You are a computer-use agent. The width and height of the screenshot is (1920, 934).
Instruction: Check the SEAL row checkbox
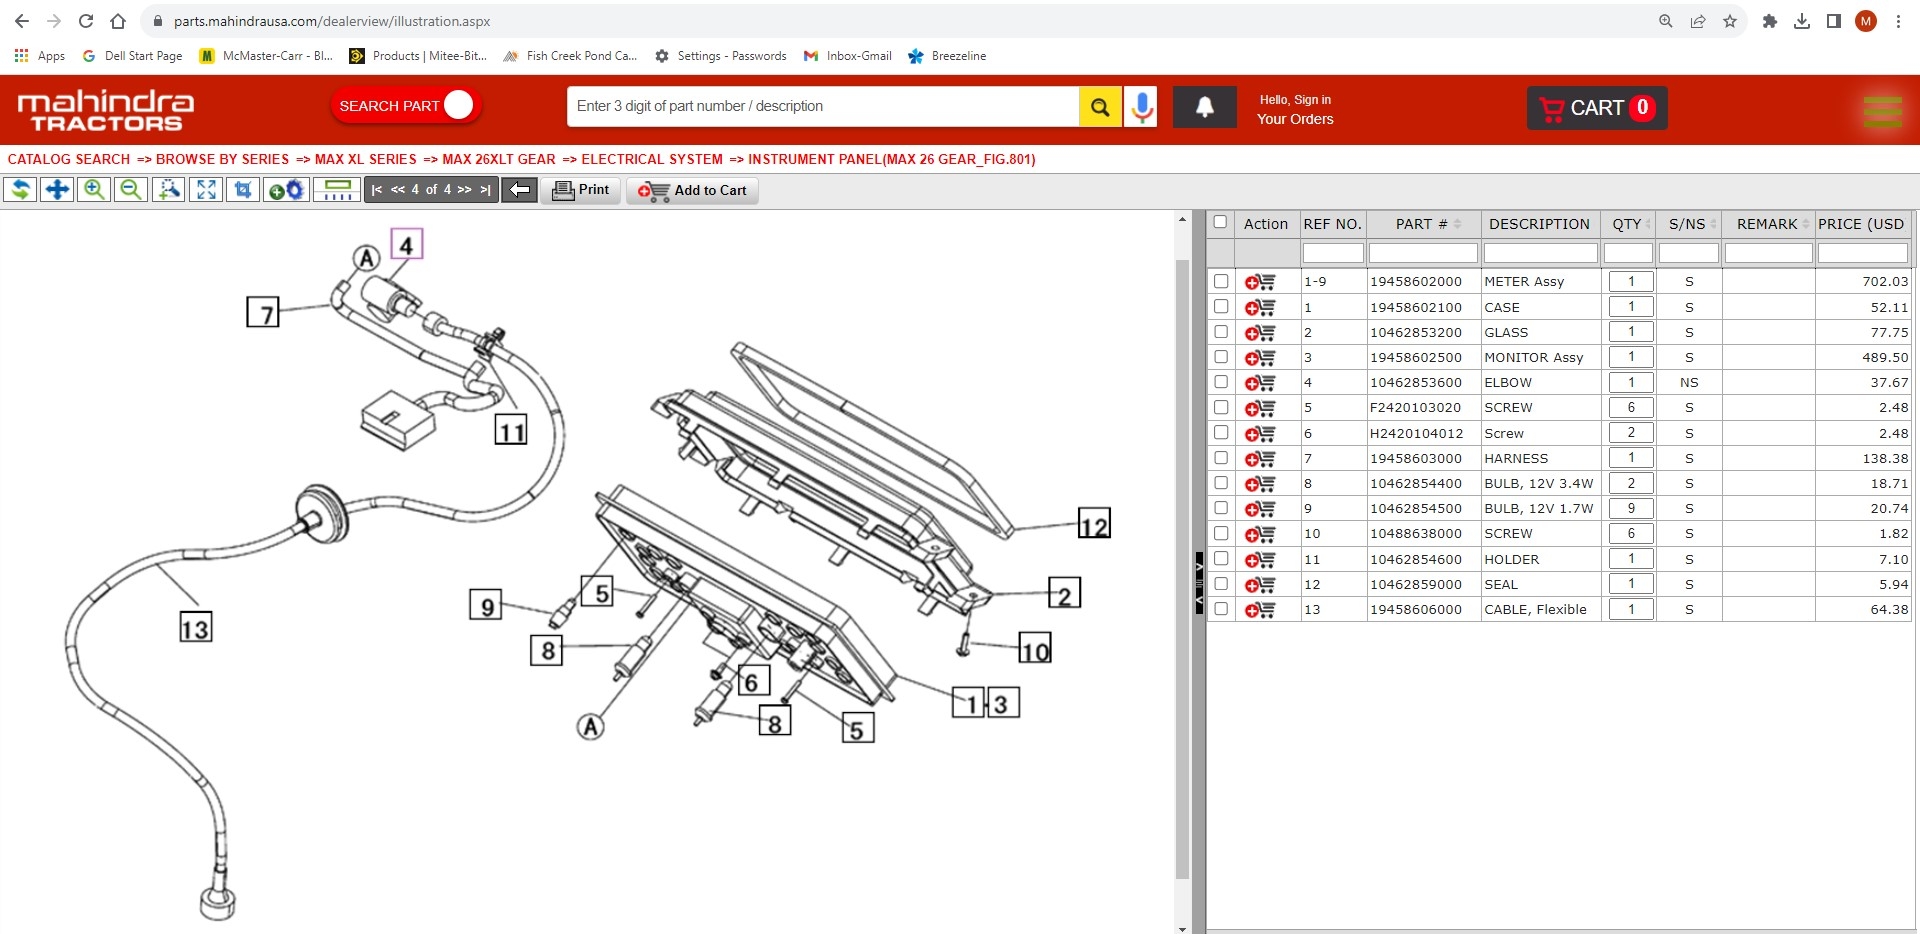click(x=1221, y=584)
